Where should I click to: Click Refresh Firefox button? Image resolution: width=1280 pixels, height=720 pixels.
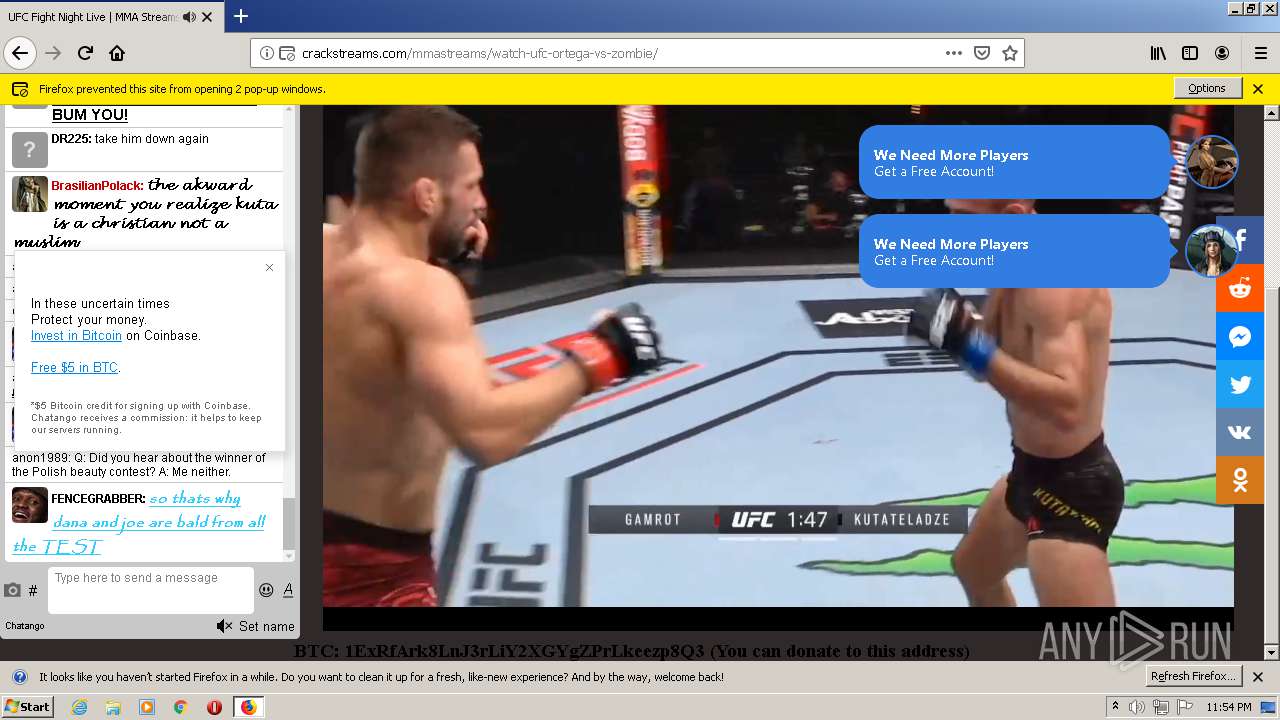tap(1194, 676)
